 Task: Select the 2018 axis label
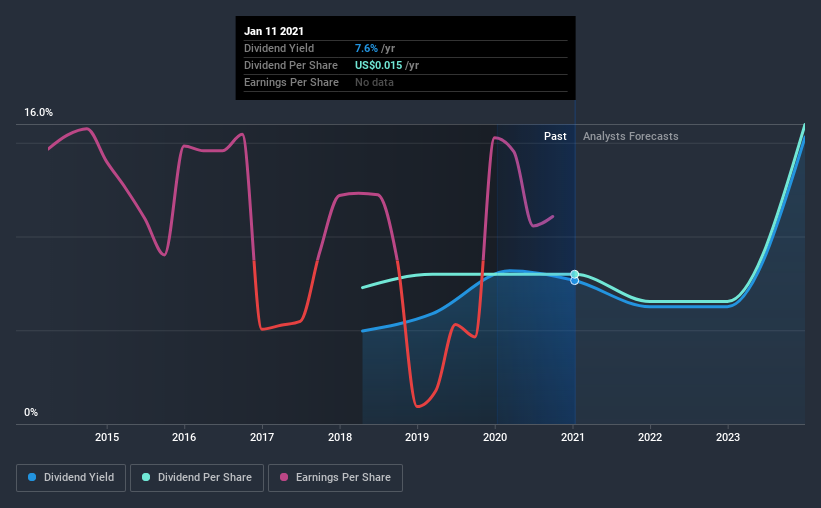click(x=340, y=437)
